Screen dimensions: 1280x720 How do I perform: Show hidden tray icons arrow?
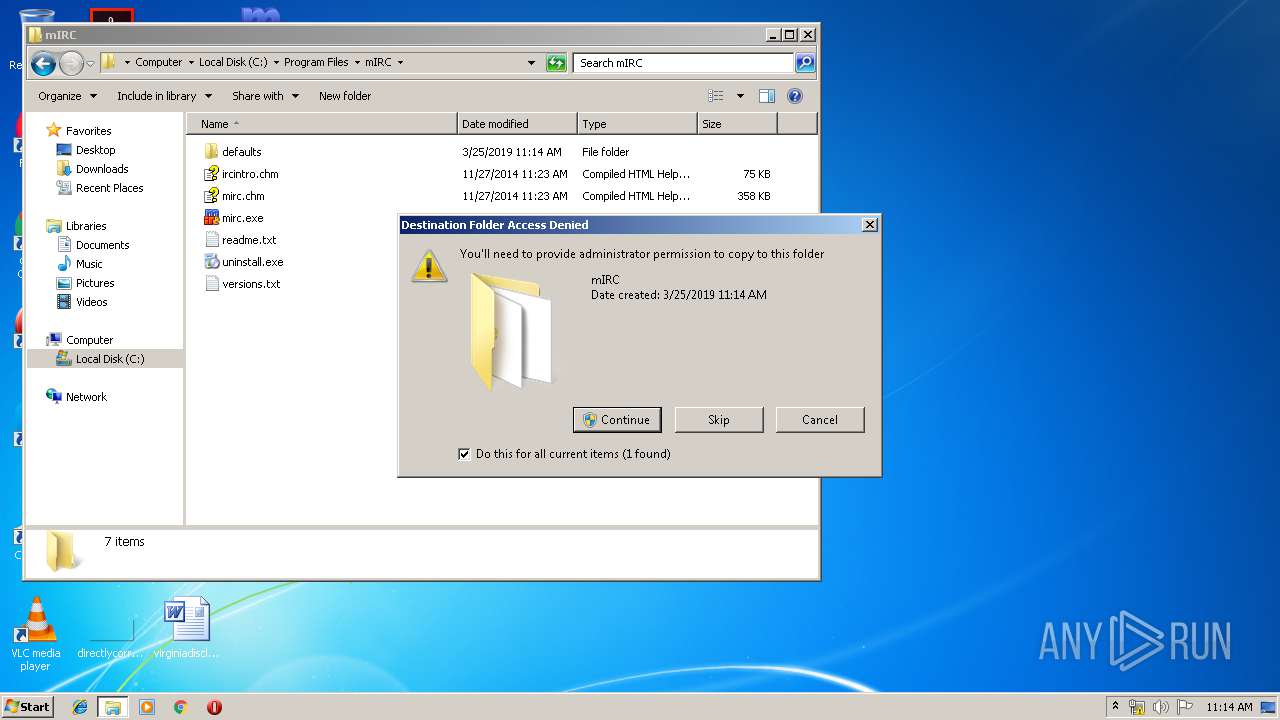pos(1116,707)
